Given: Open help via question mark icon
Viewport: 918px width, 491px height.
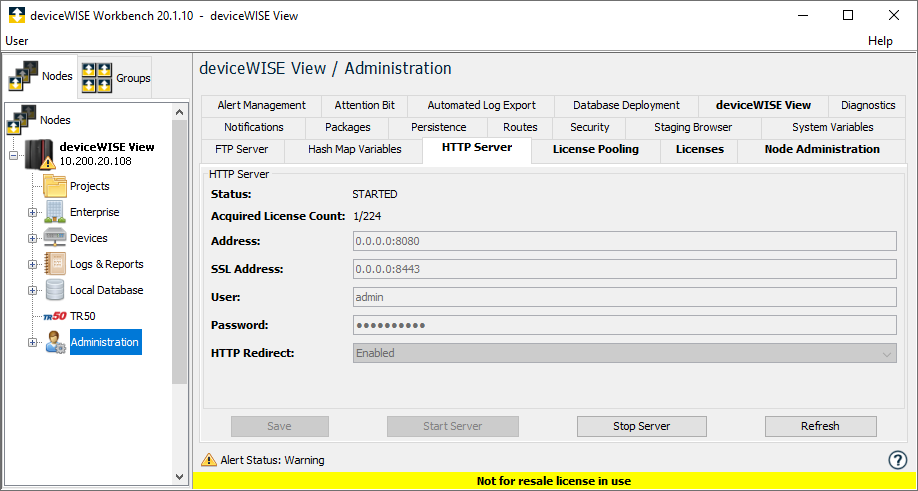Looking at the screenshot, I should tap(898, 460).
